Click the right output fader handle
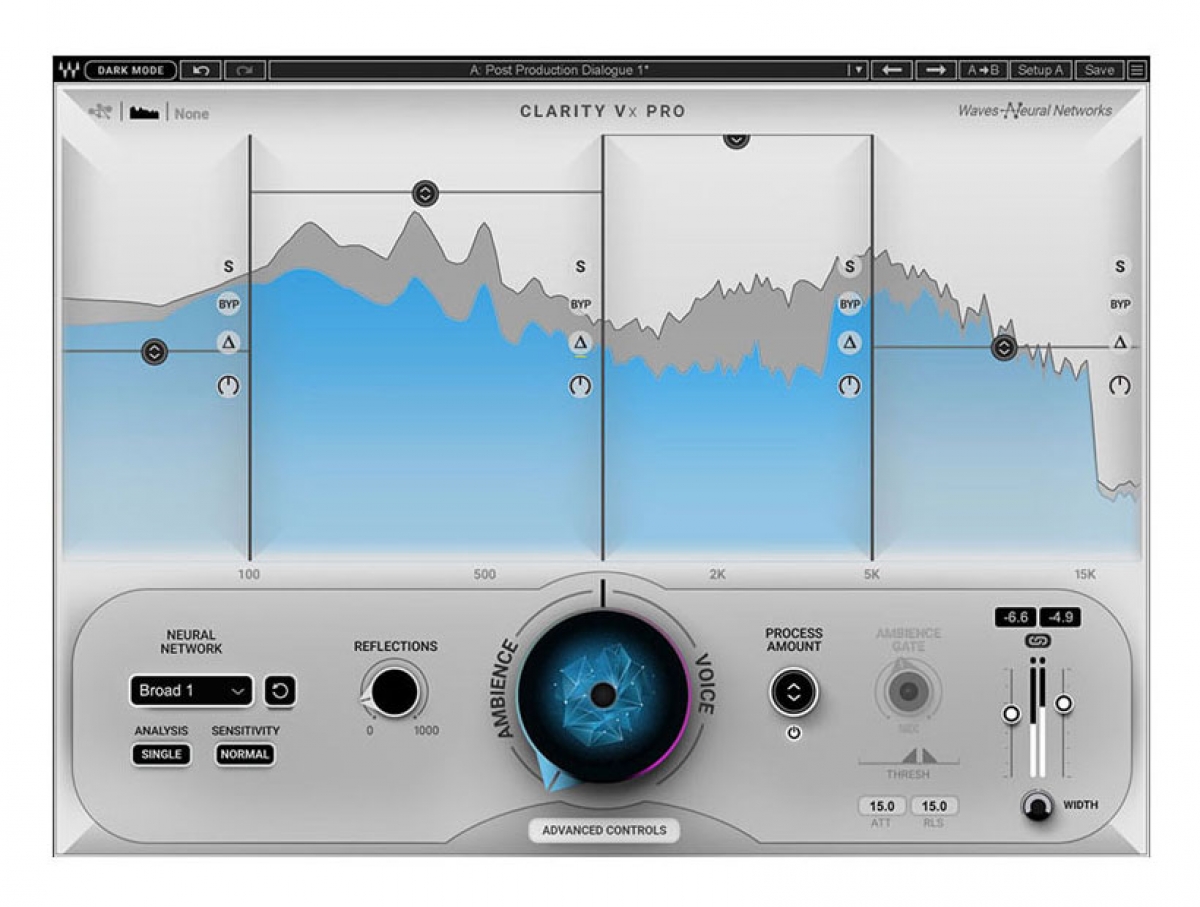Image resolution: width=1200 pixels, height=907 pixels. tap(1064, 704)
